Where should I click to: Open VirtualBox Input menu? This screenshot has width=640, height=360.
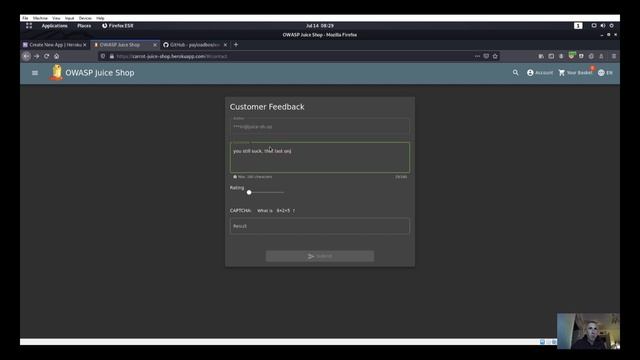[x=69, y=18]
